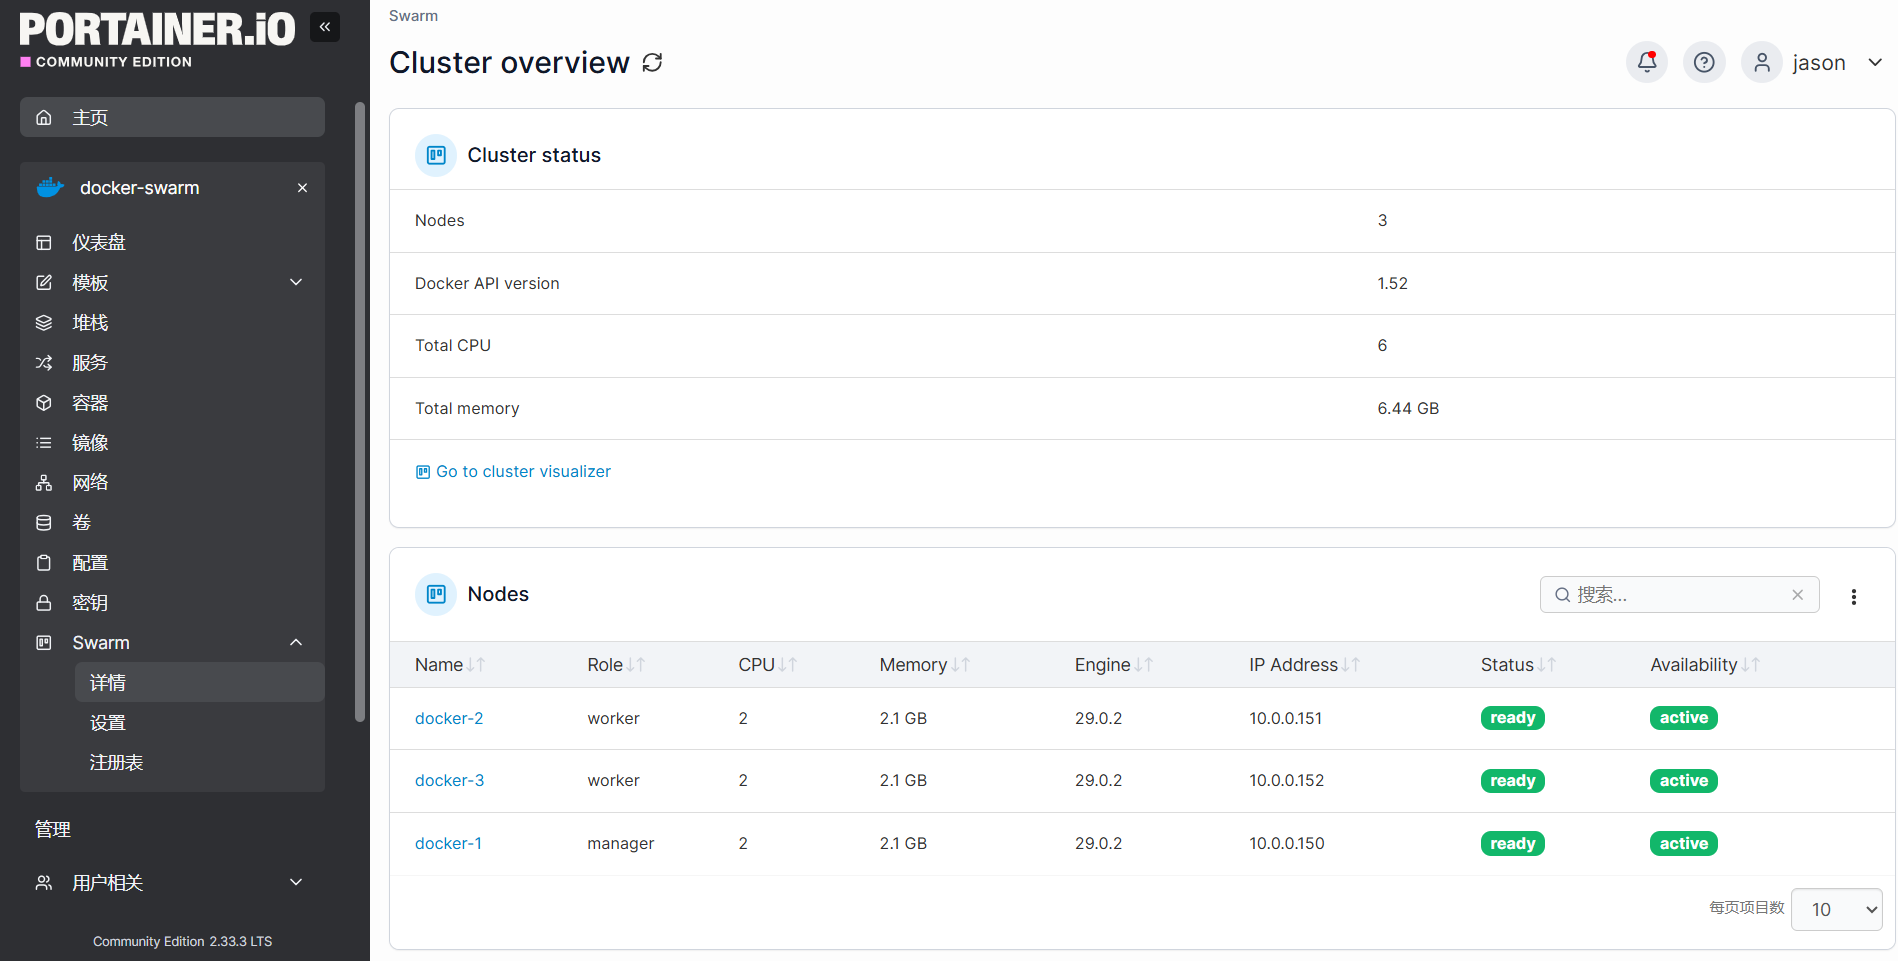
Task: Open 服务 services in the sidebar
Action: (x=90, y=363)
